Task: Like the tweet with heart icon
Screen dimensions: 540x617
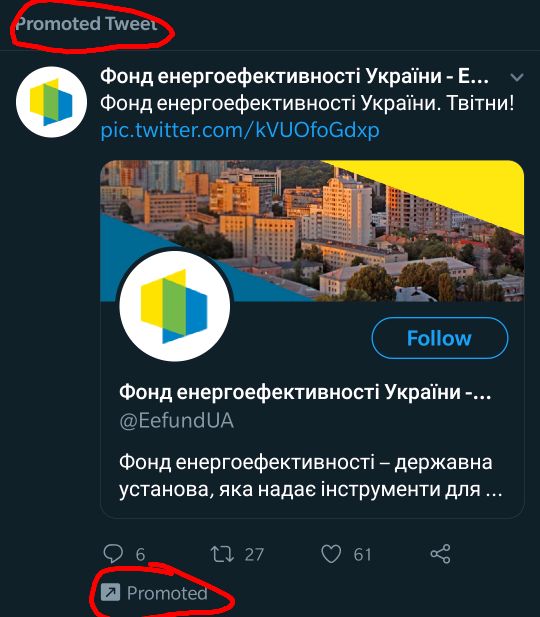Action: coord(331,554)
